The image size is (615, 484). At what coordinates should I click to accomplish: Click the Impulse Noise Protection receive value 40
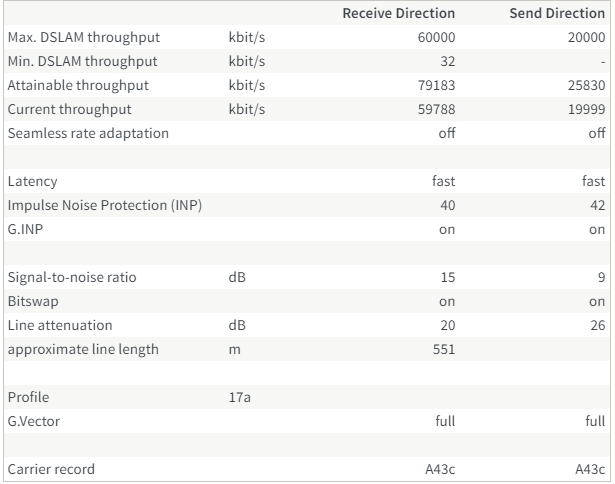click(x=447, y=205)
